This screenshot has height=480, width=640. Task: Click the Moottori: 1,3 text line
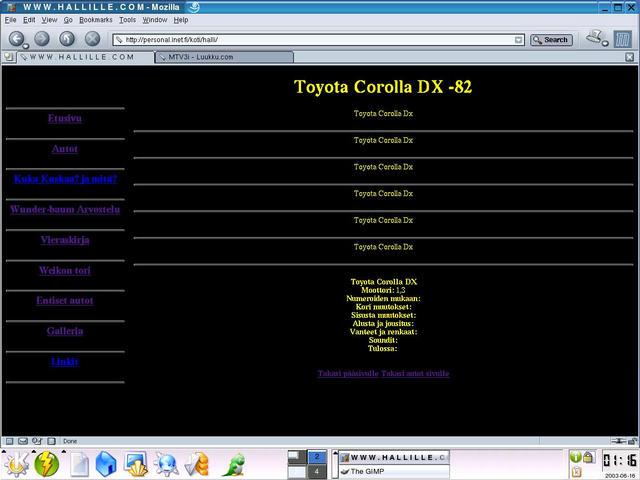383,290
